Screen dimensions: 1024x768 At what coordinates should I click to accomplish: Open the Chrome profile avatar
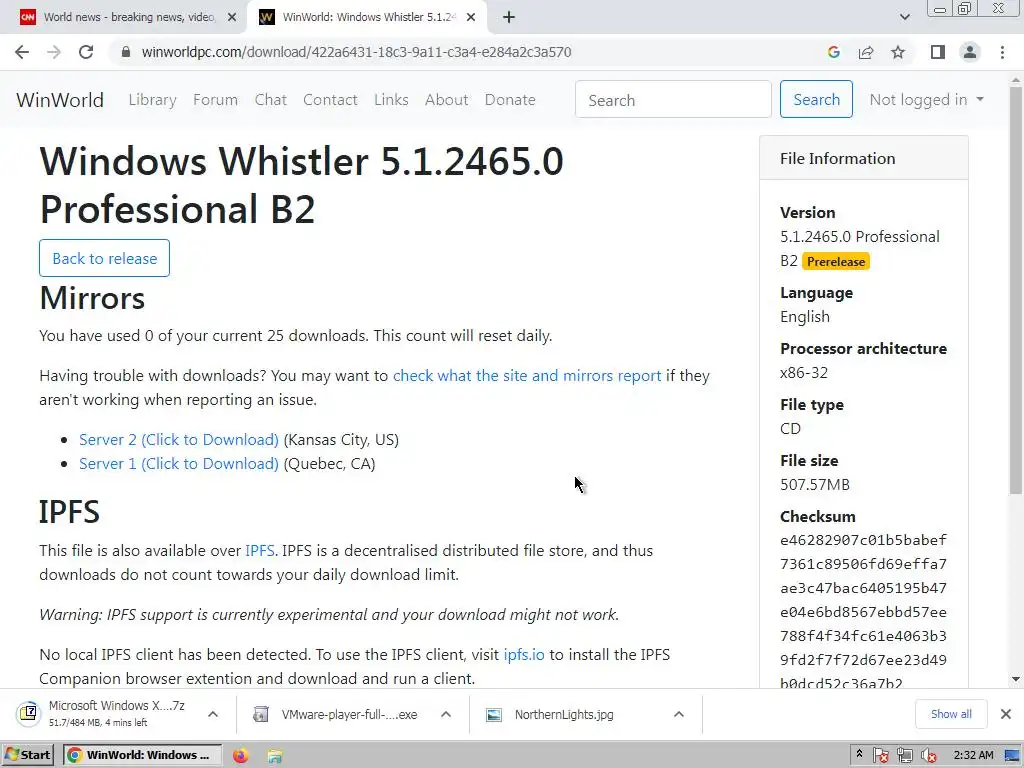(970, 52)
